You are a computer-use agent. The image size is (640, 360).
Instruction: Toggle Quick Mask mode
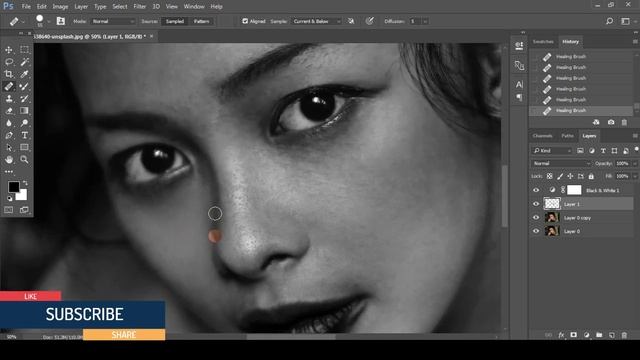(9, 210)
